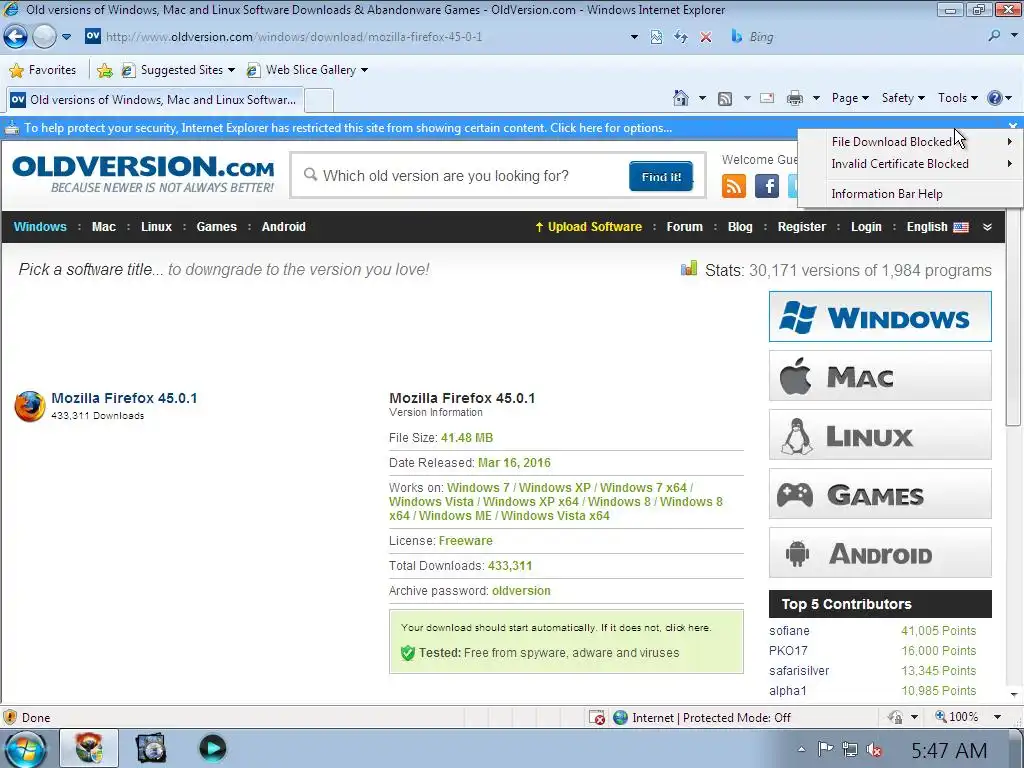Click the magnifier search icon
1024x768 pixels.
pos(994,37)
